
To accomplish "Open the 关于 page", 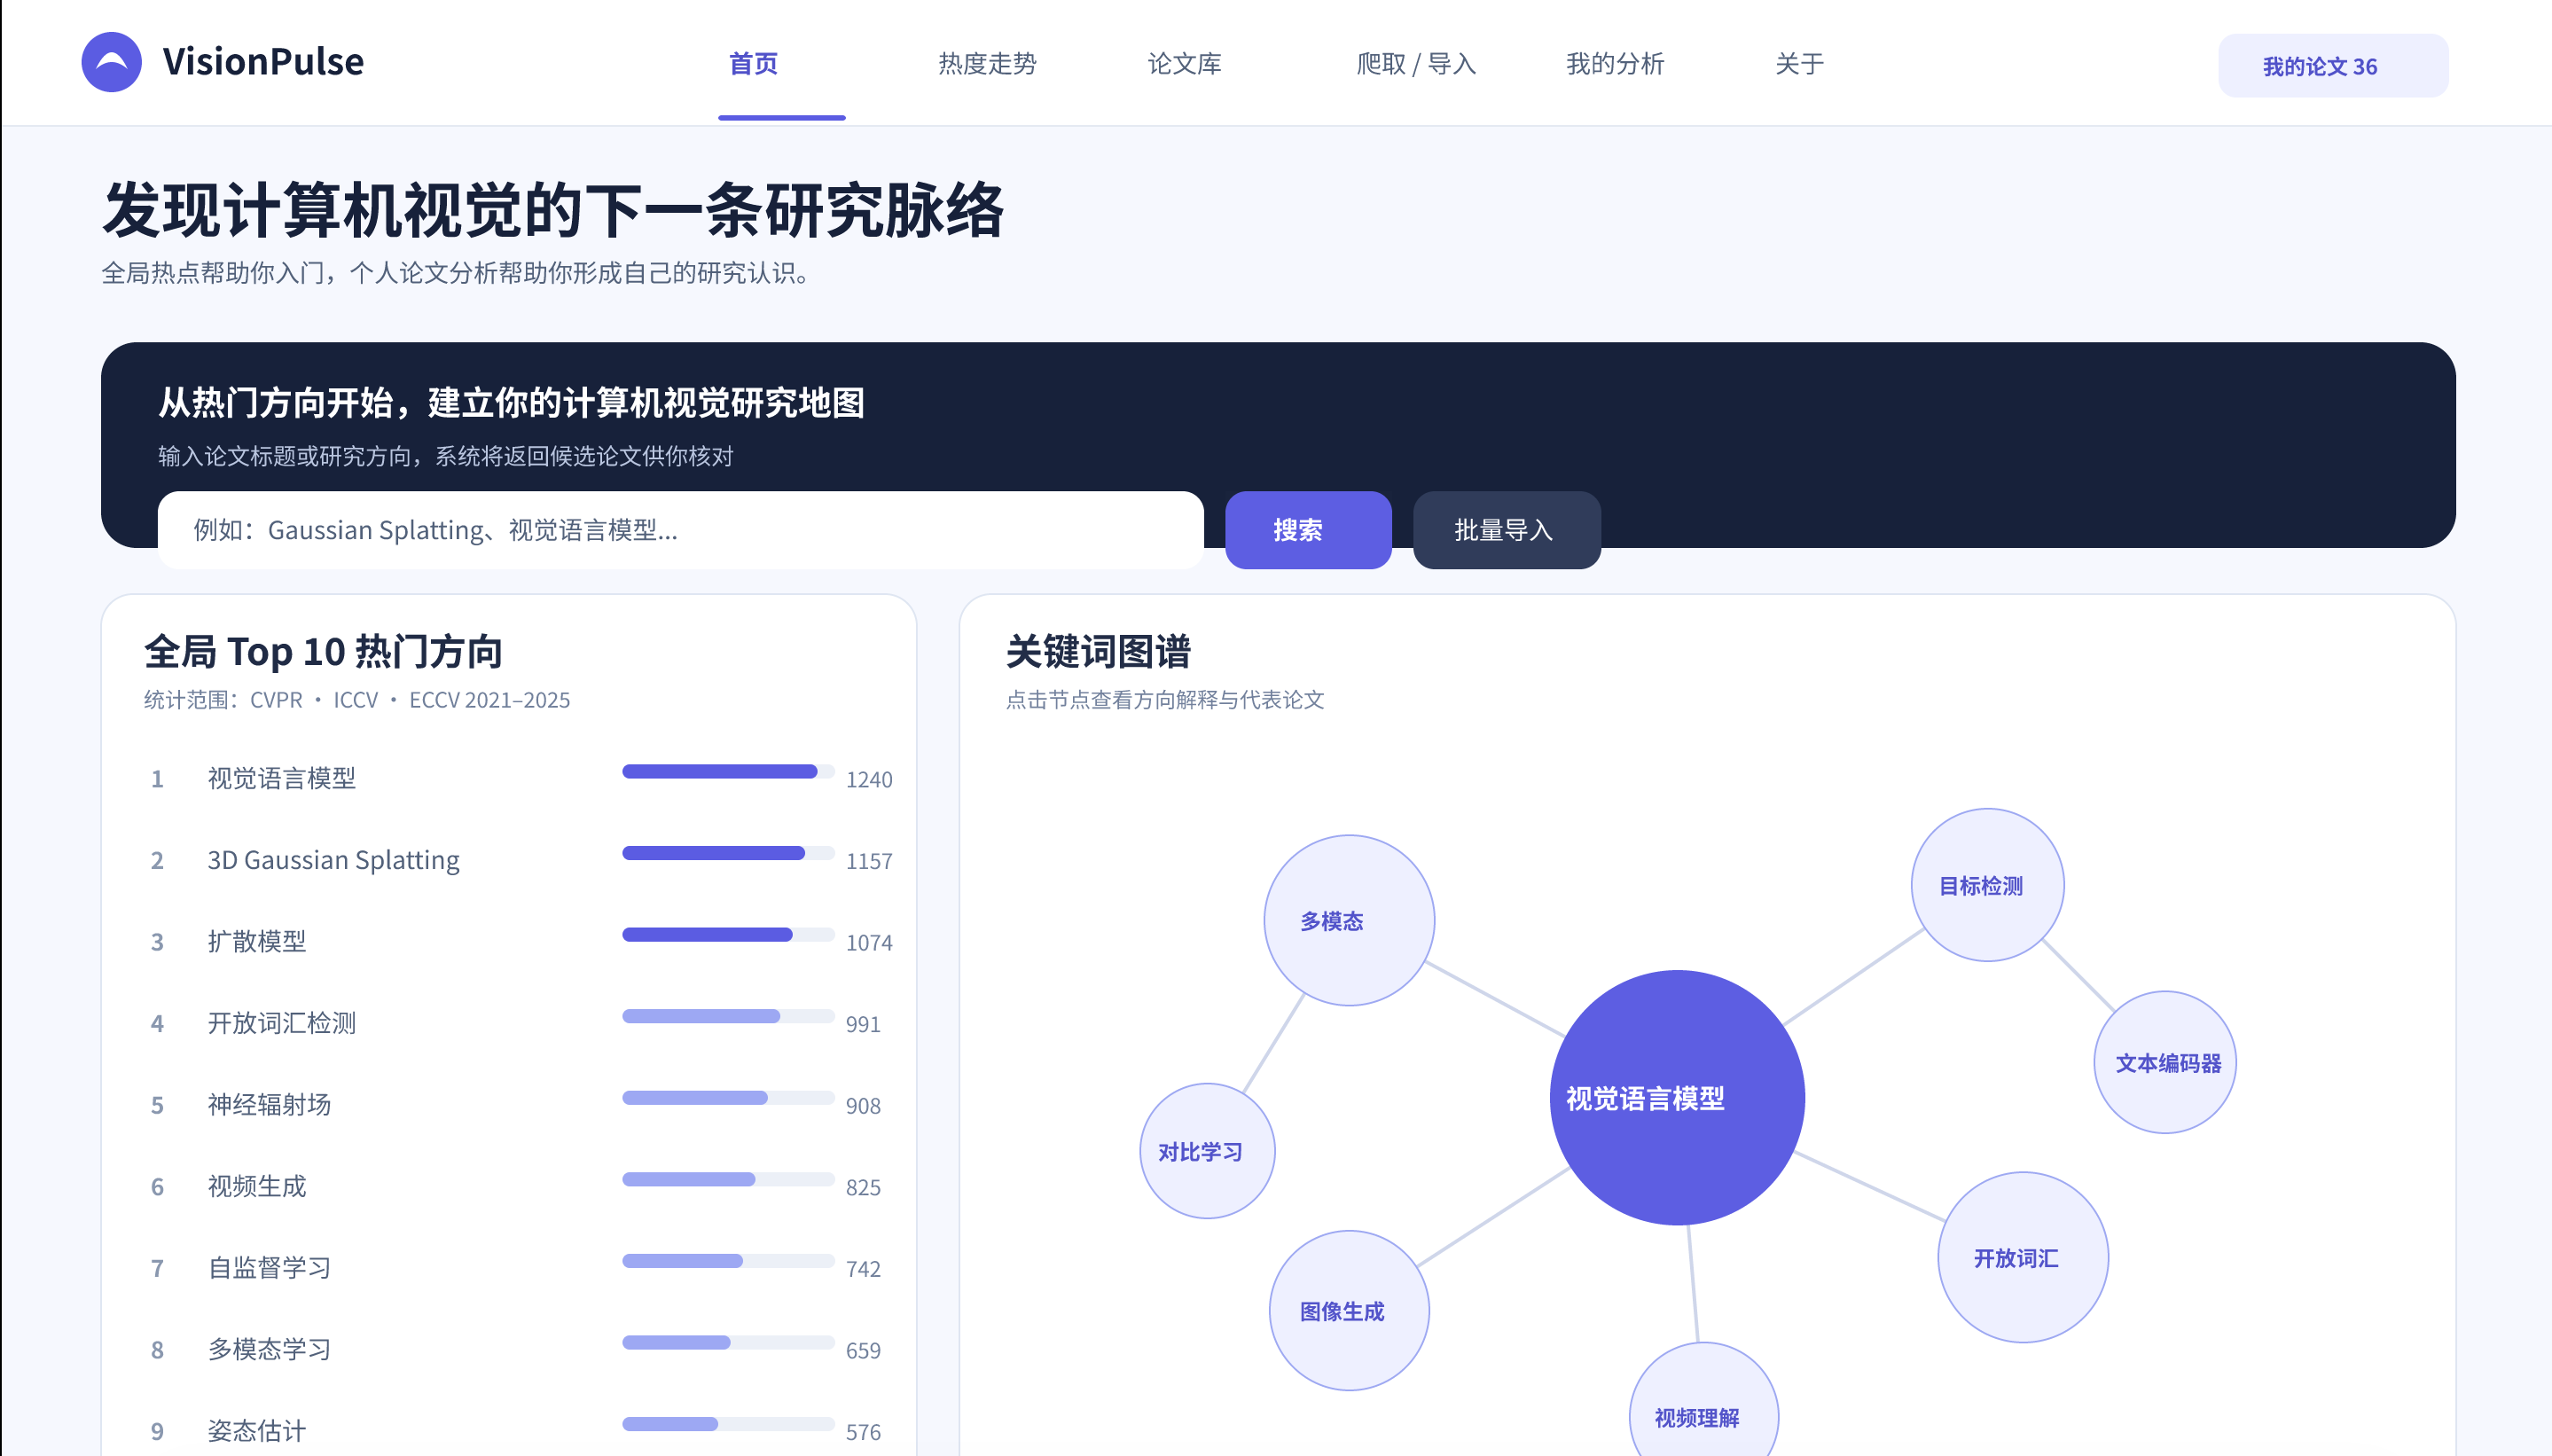I will point(1799,64).
